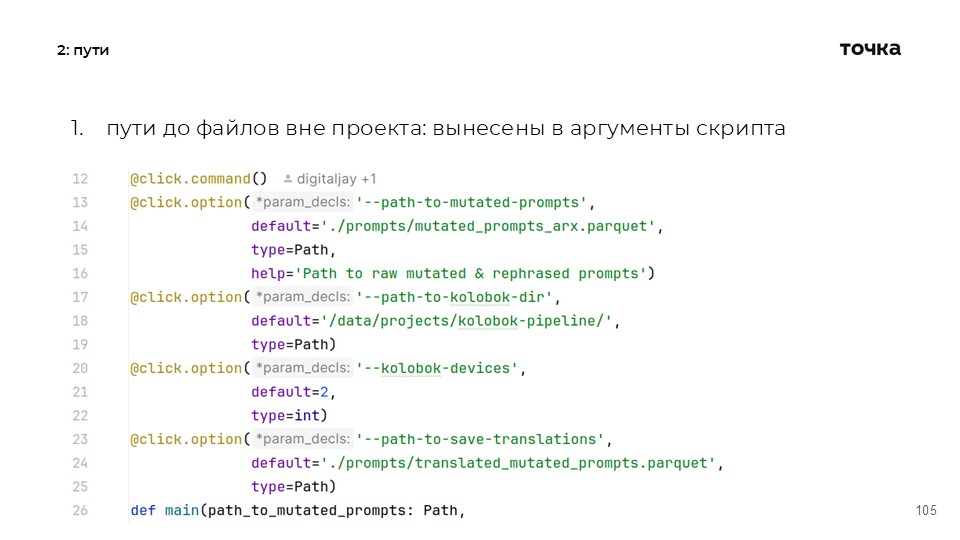The width and height of the screenshot is (960, 540).
Task: Click the default './prompts/translated_mutated_prompts.parquet'
Action: click(518, 463)
